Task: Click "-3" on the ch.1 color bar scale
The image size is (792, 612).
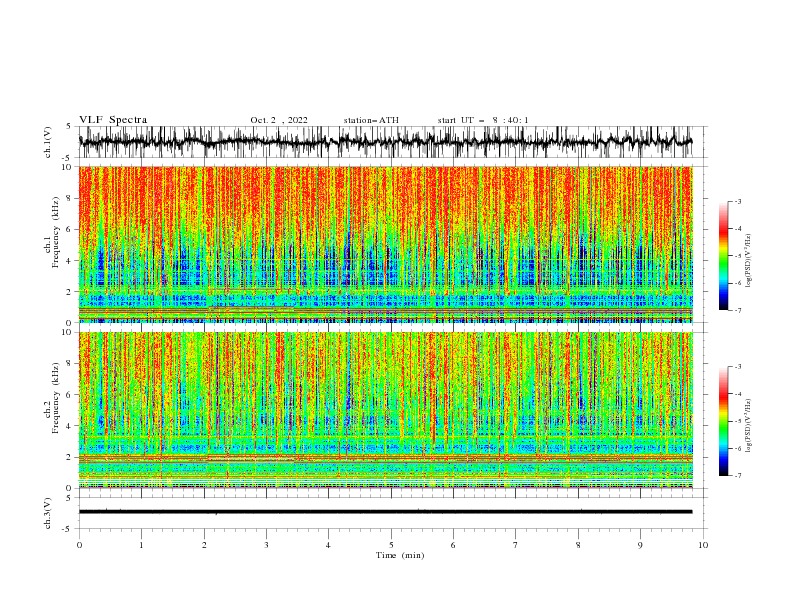Action: click(738, 202)
